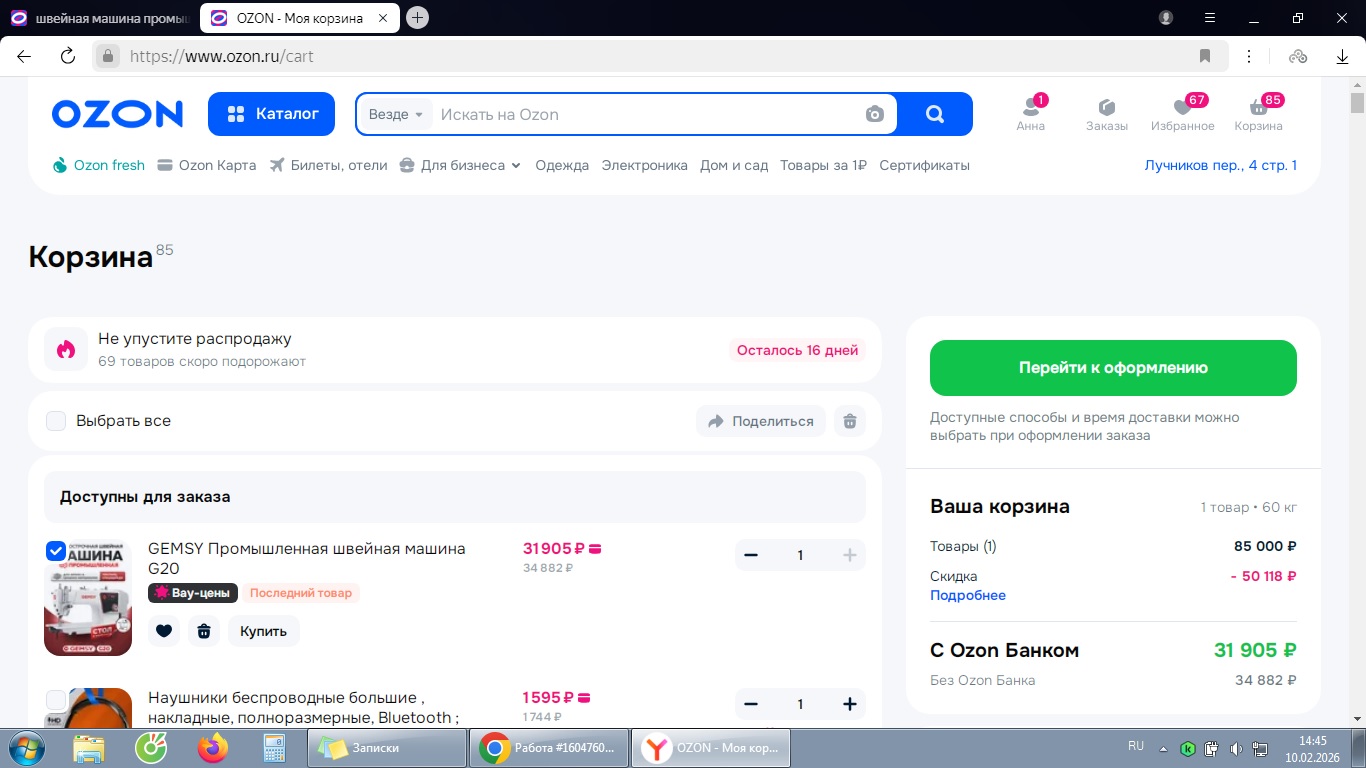Reload the page
Viewport: 1366px width, 768px height.
pyautogui.click(x=68, y=56)
